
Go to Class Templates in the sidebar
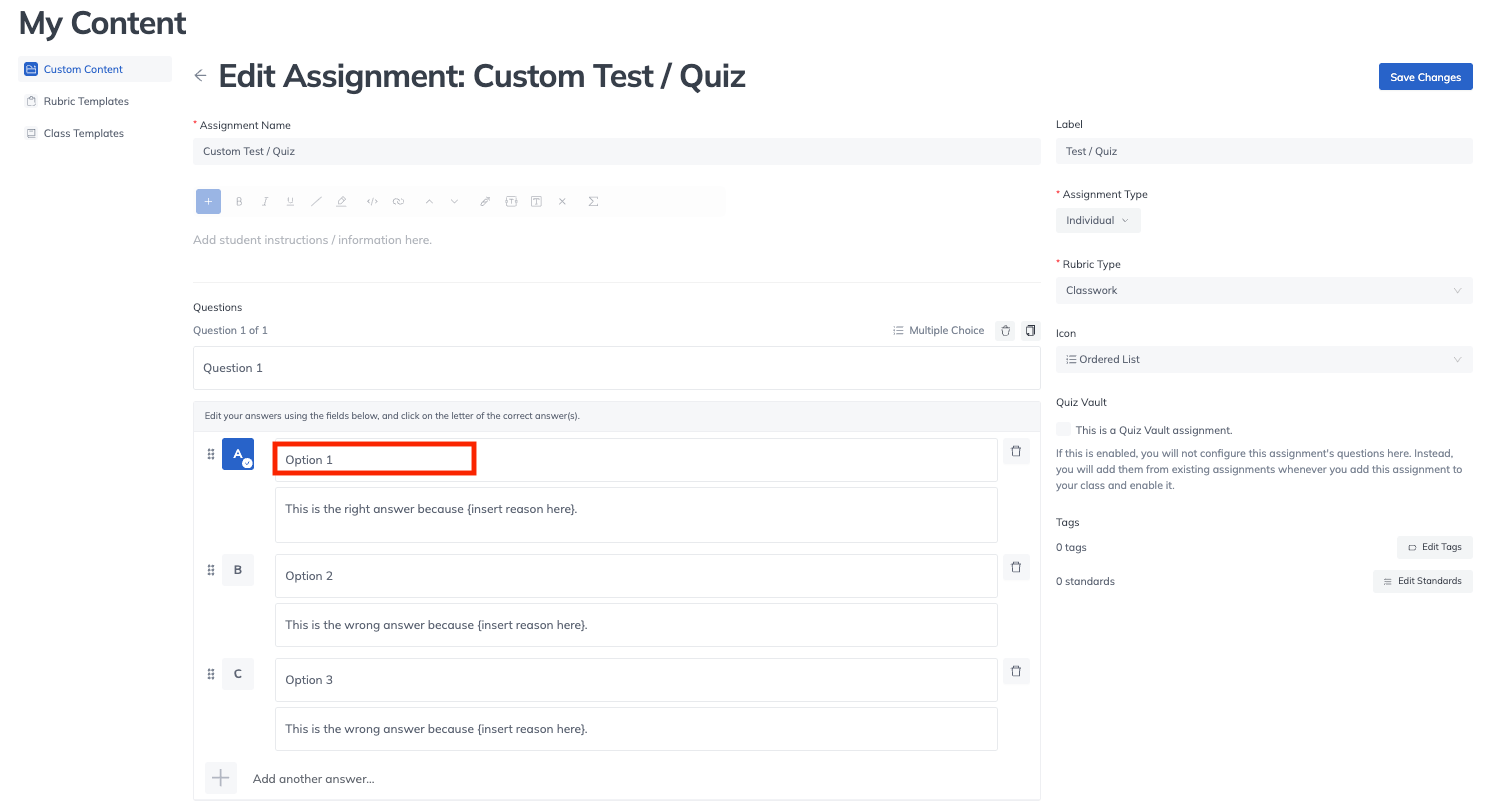84,133
